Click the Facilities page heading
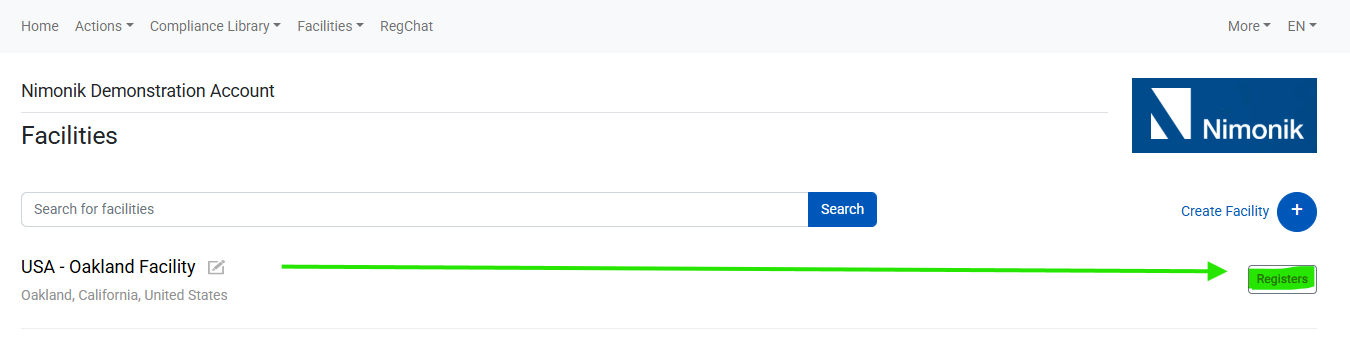 [x=69, y=135]
